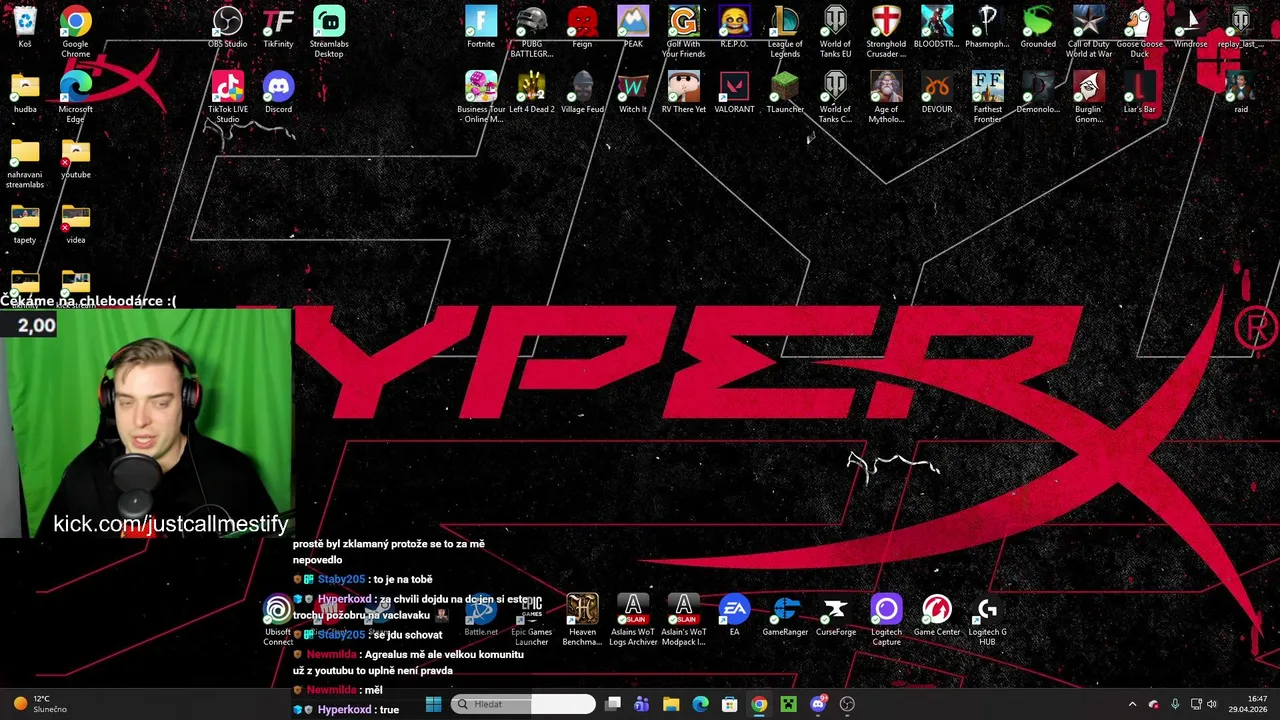Open the TikTok LIVE Studio shortcut
The image size is (1280, 720).
228,97
